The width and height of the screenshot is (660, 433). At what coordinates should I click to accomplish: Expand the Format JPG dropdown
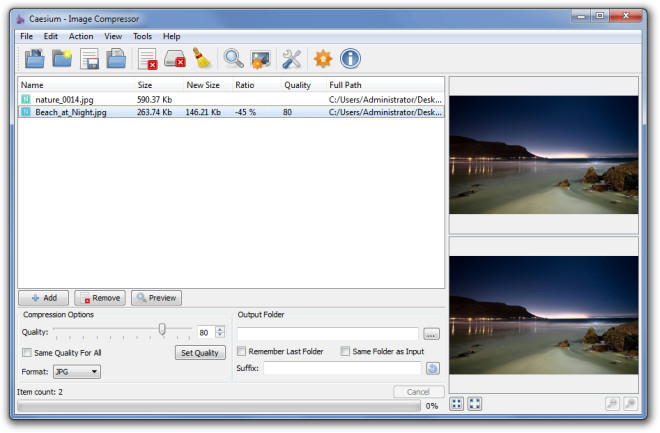76,372
